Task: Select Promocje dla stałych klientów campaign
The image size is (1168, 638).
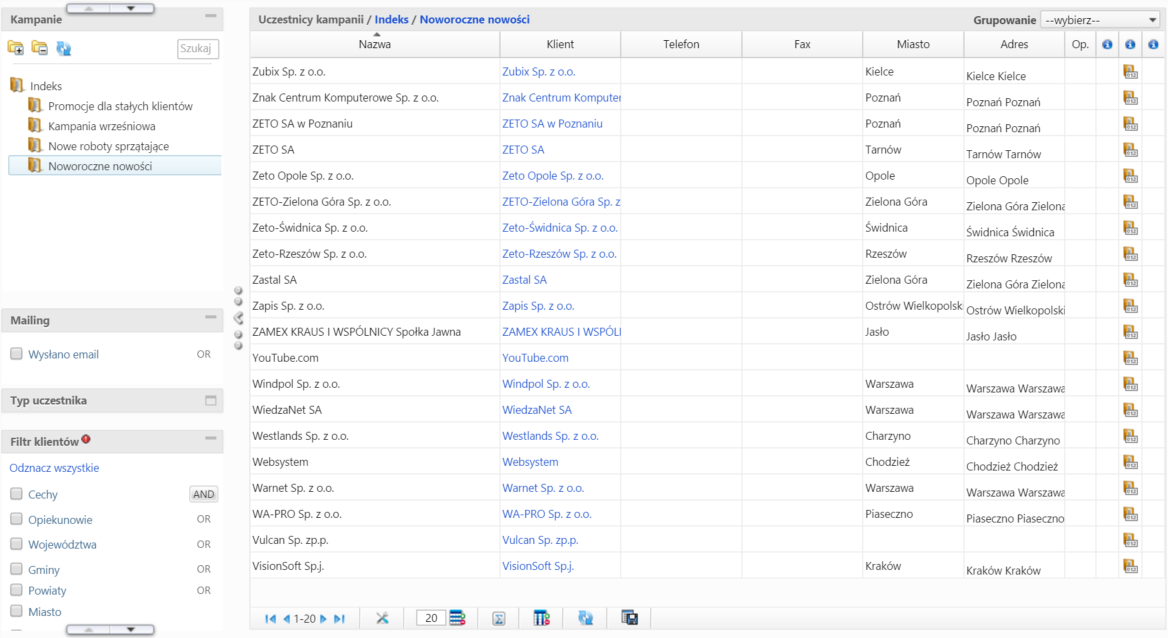Action: (120, 106)
